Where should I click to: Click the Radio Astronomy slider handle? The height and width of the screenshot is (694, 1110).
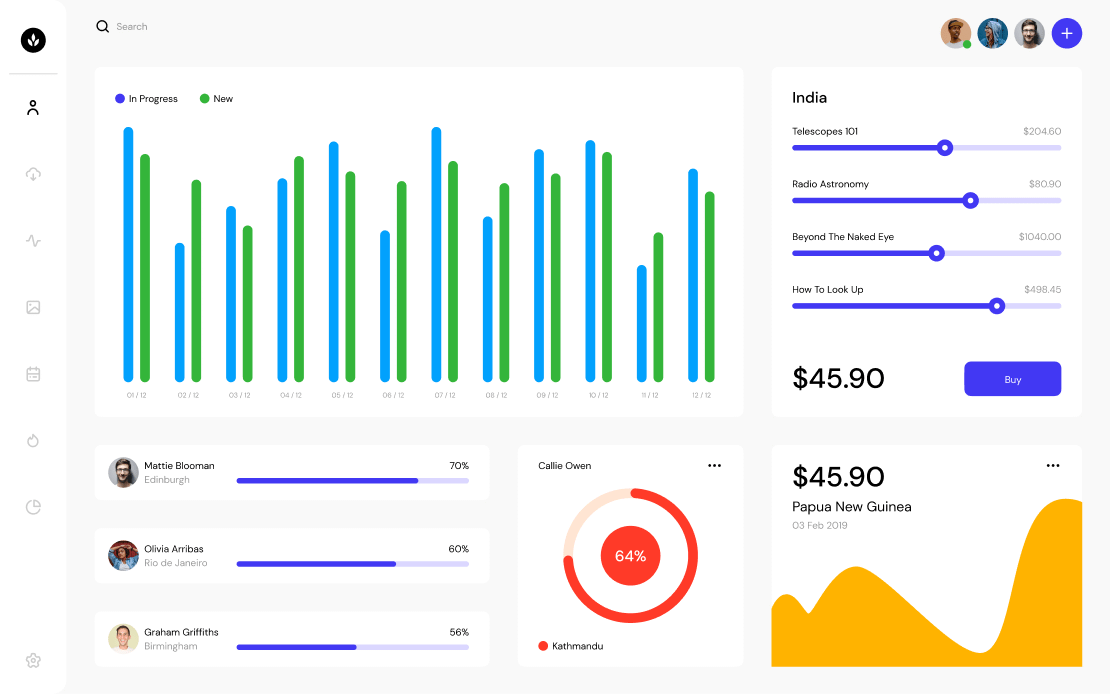click(971, 200)
